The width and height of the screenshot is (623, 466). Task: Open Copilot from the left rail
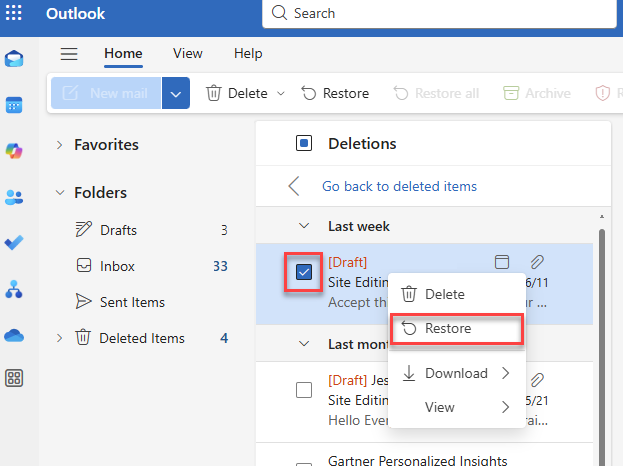15,150
